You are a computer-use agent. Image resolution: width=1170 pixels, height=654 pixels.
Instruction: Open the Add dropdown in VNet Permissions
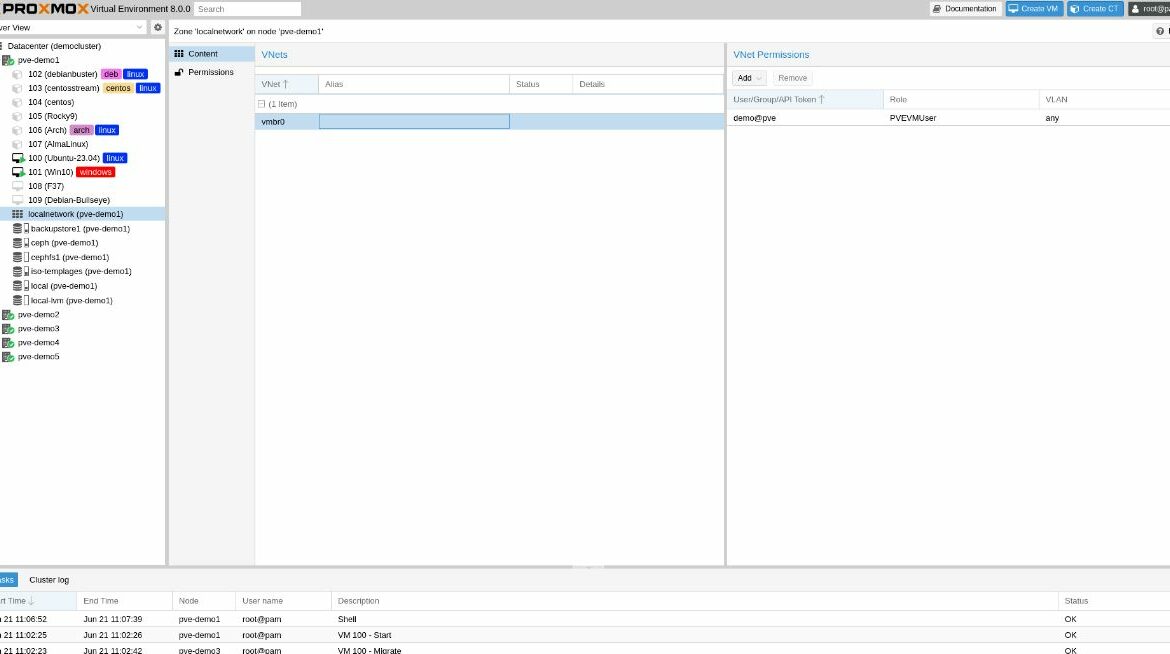749,78
